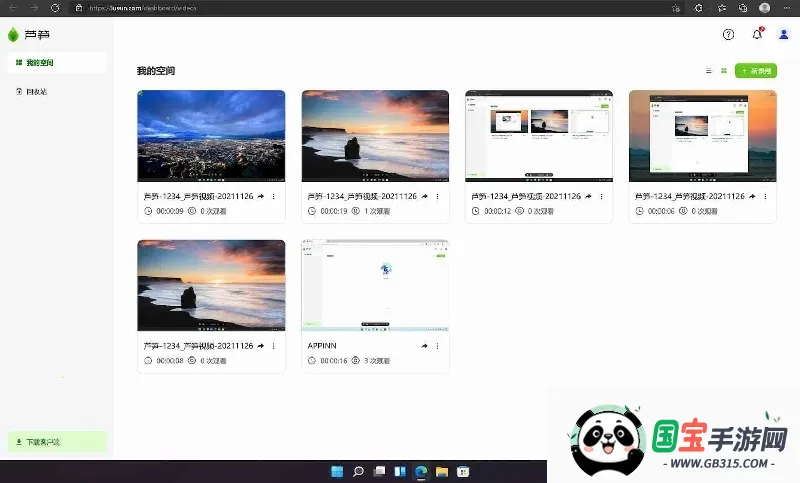
Task: Switch to grid view layout
Action: [x=723, y=71]
